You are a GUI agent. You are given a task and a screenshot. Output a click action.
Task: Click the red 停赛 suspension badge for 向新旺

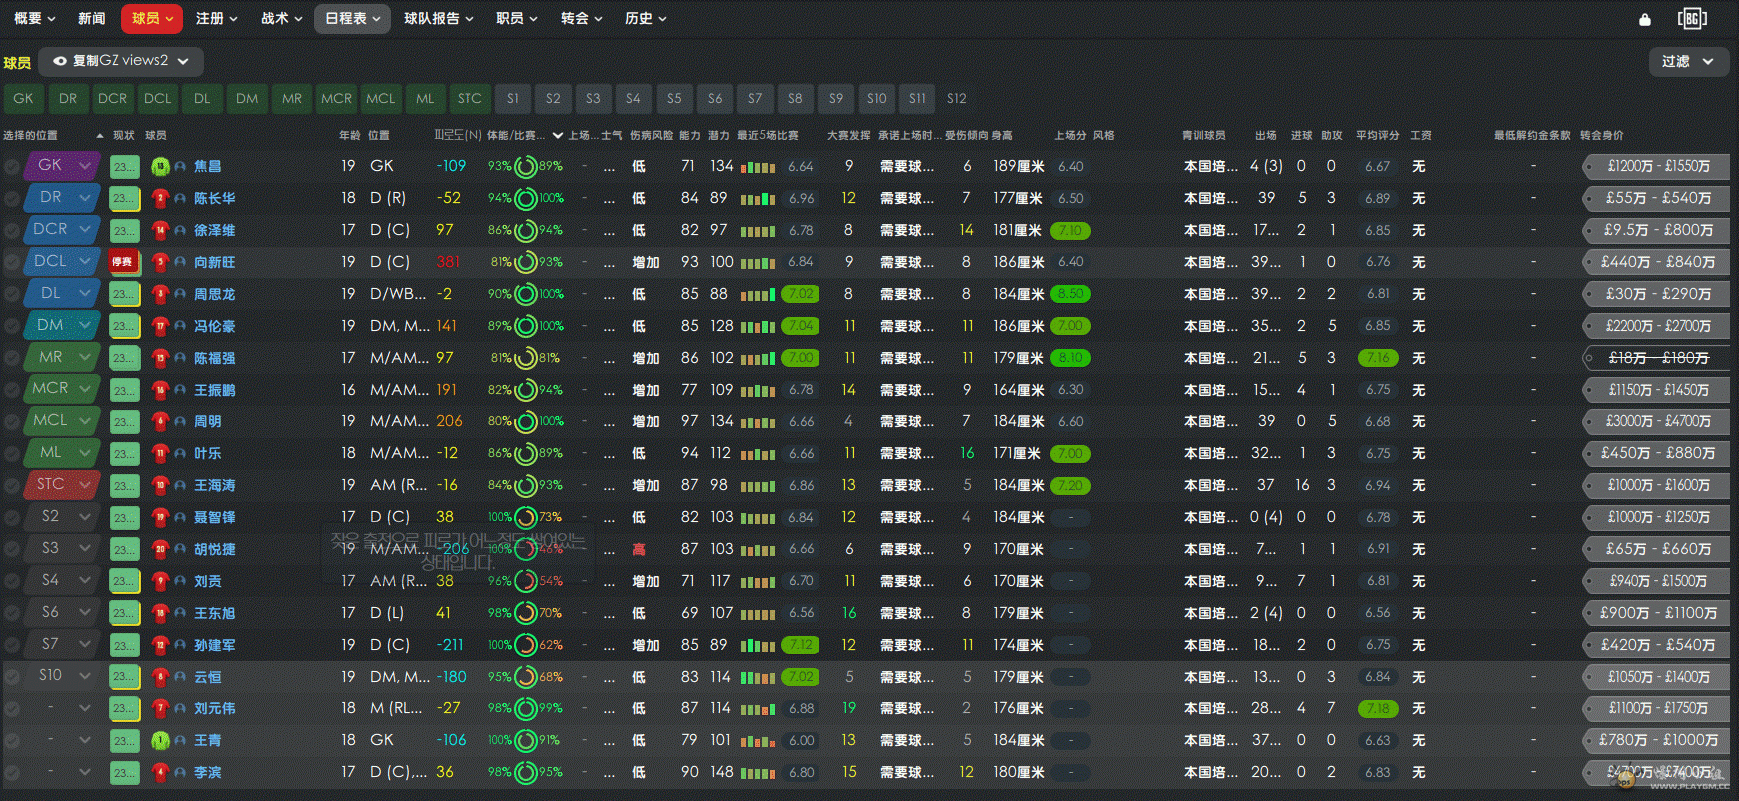(x=123, y=262)
